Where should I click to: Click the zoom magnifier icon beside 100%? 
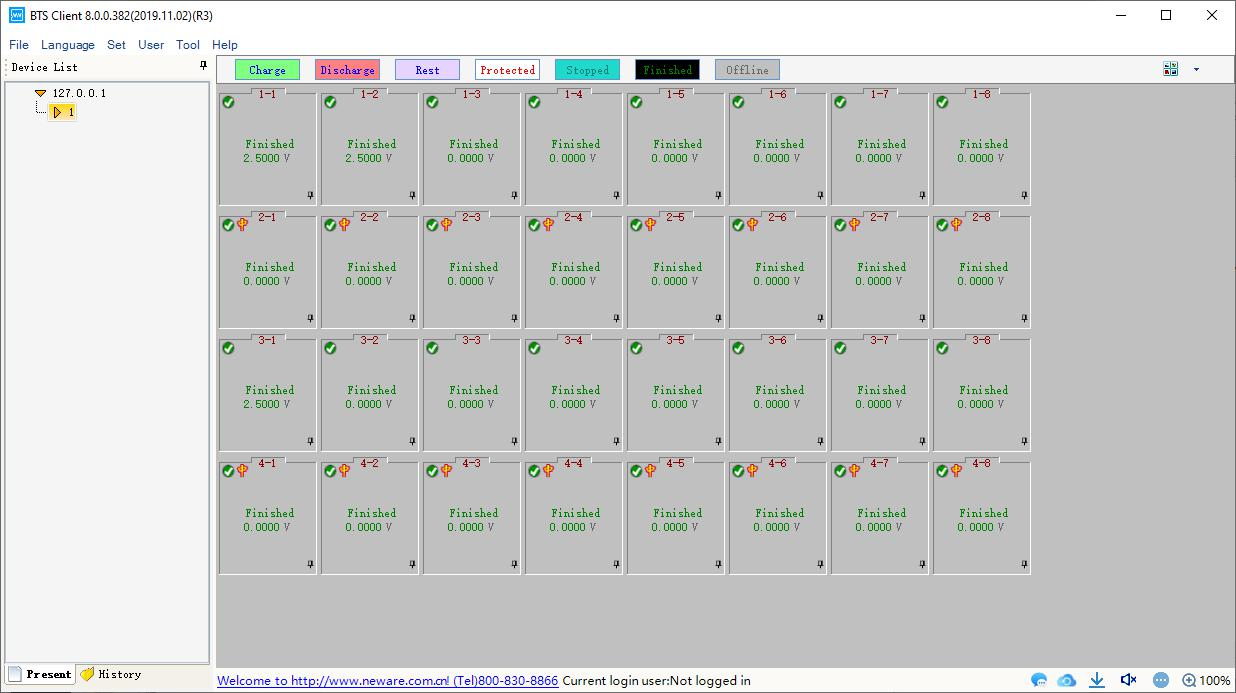1189,681
